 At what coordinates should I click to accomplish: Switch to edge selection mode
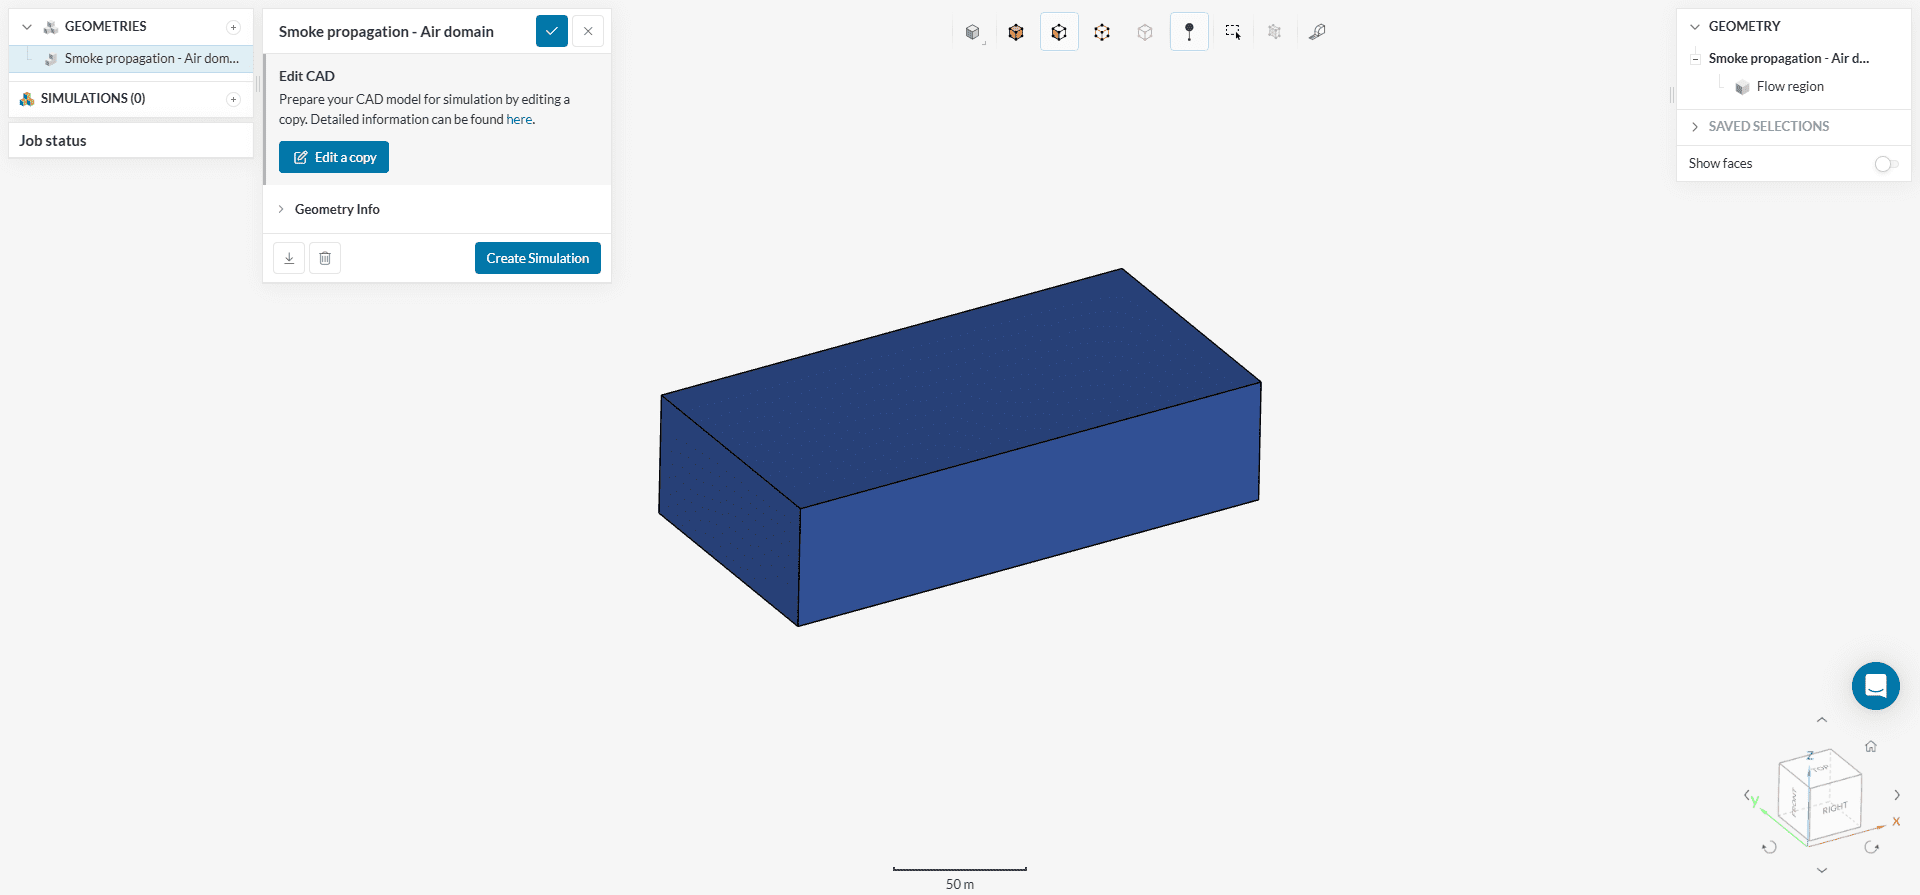(1102, 32)
